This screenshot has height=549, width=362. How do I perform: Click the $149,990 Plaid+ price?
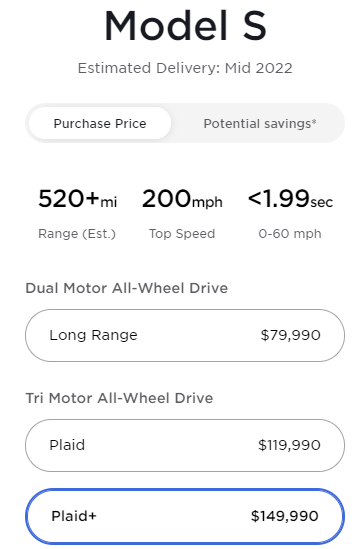tap(285, 516)
